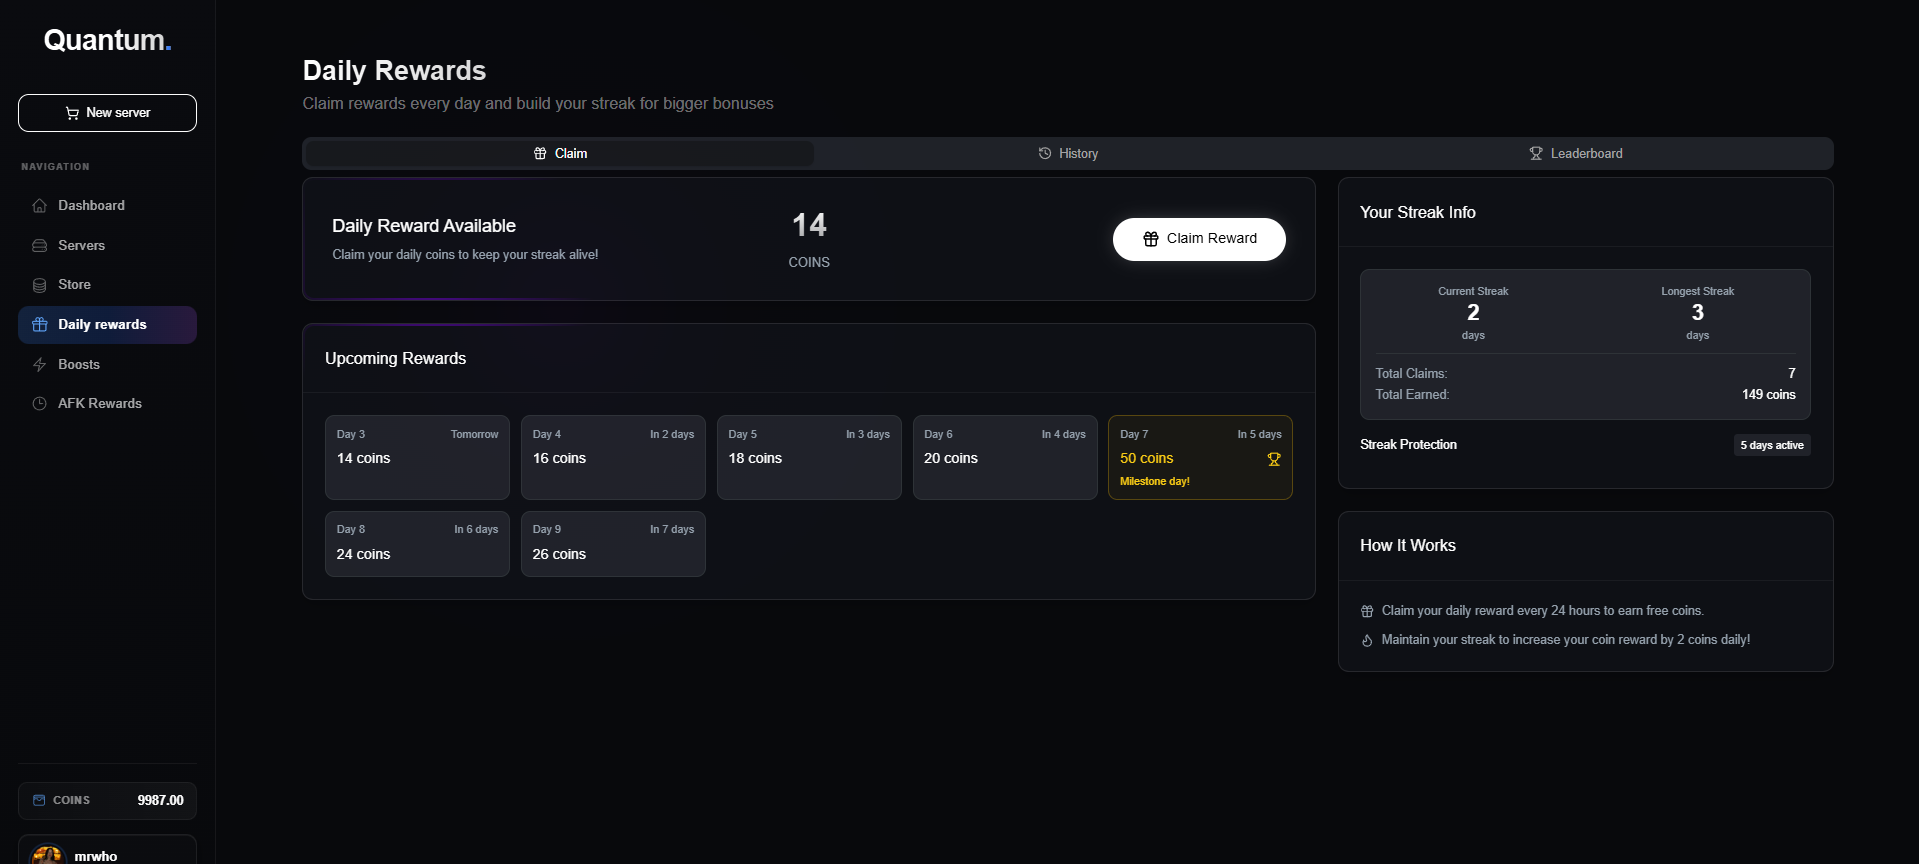Click the Store coins-stack icon
This screenshot has width=1919, height=864.
[40, 285]
